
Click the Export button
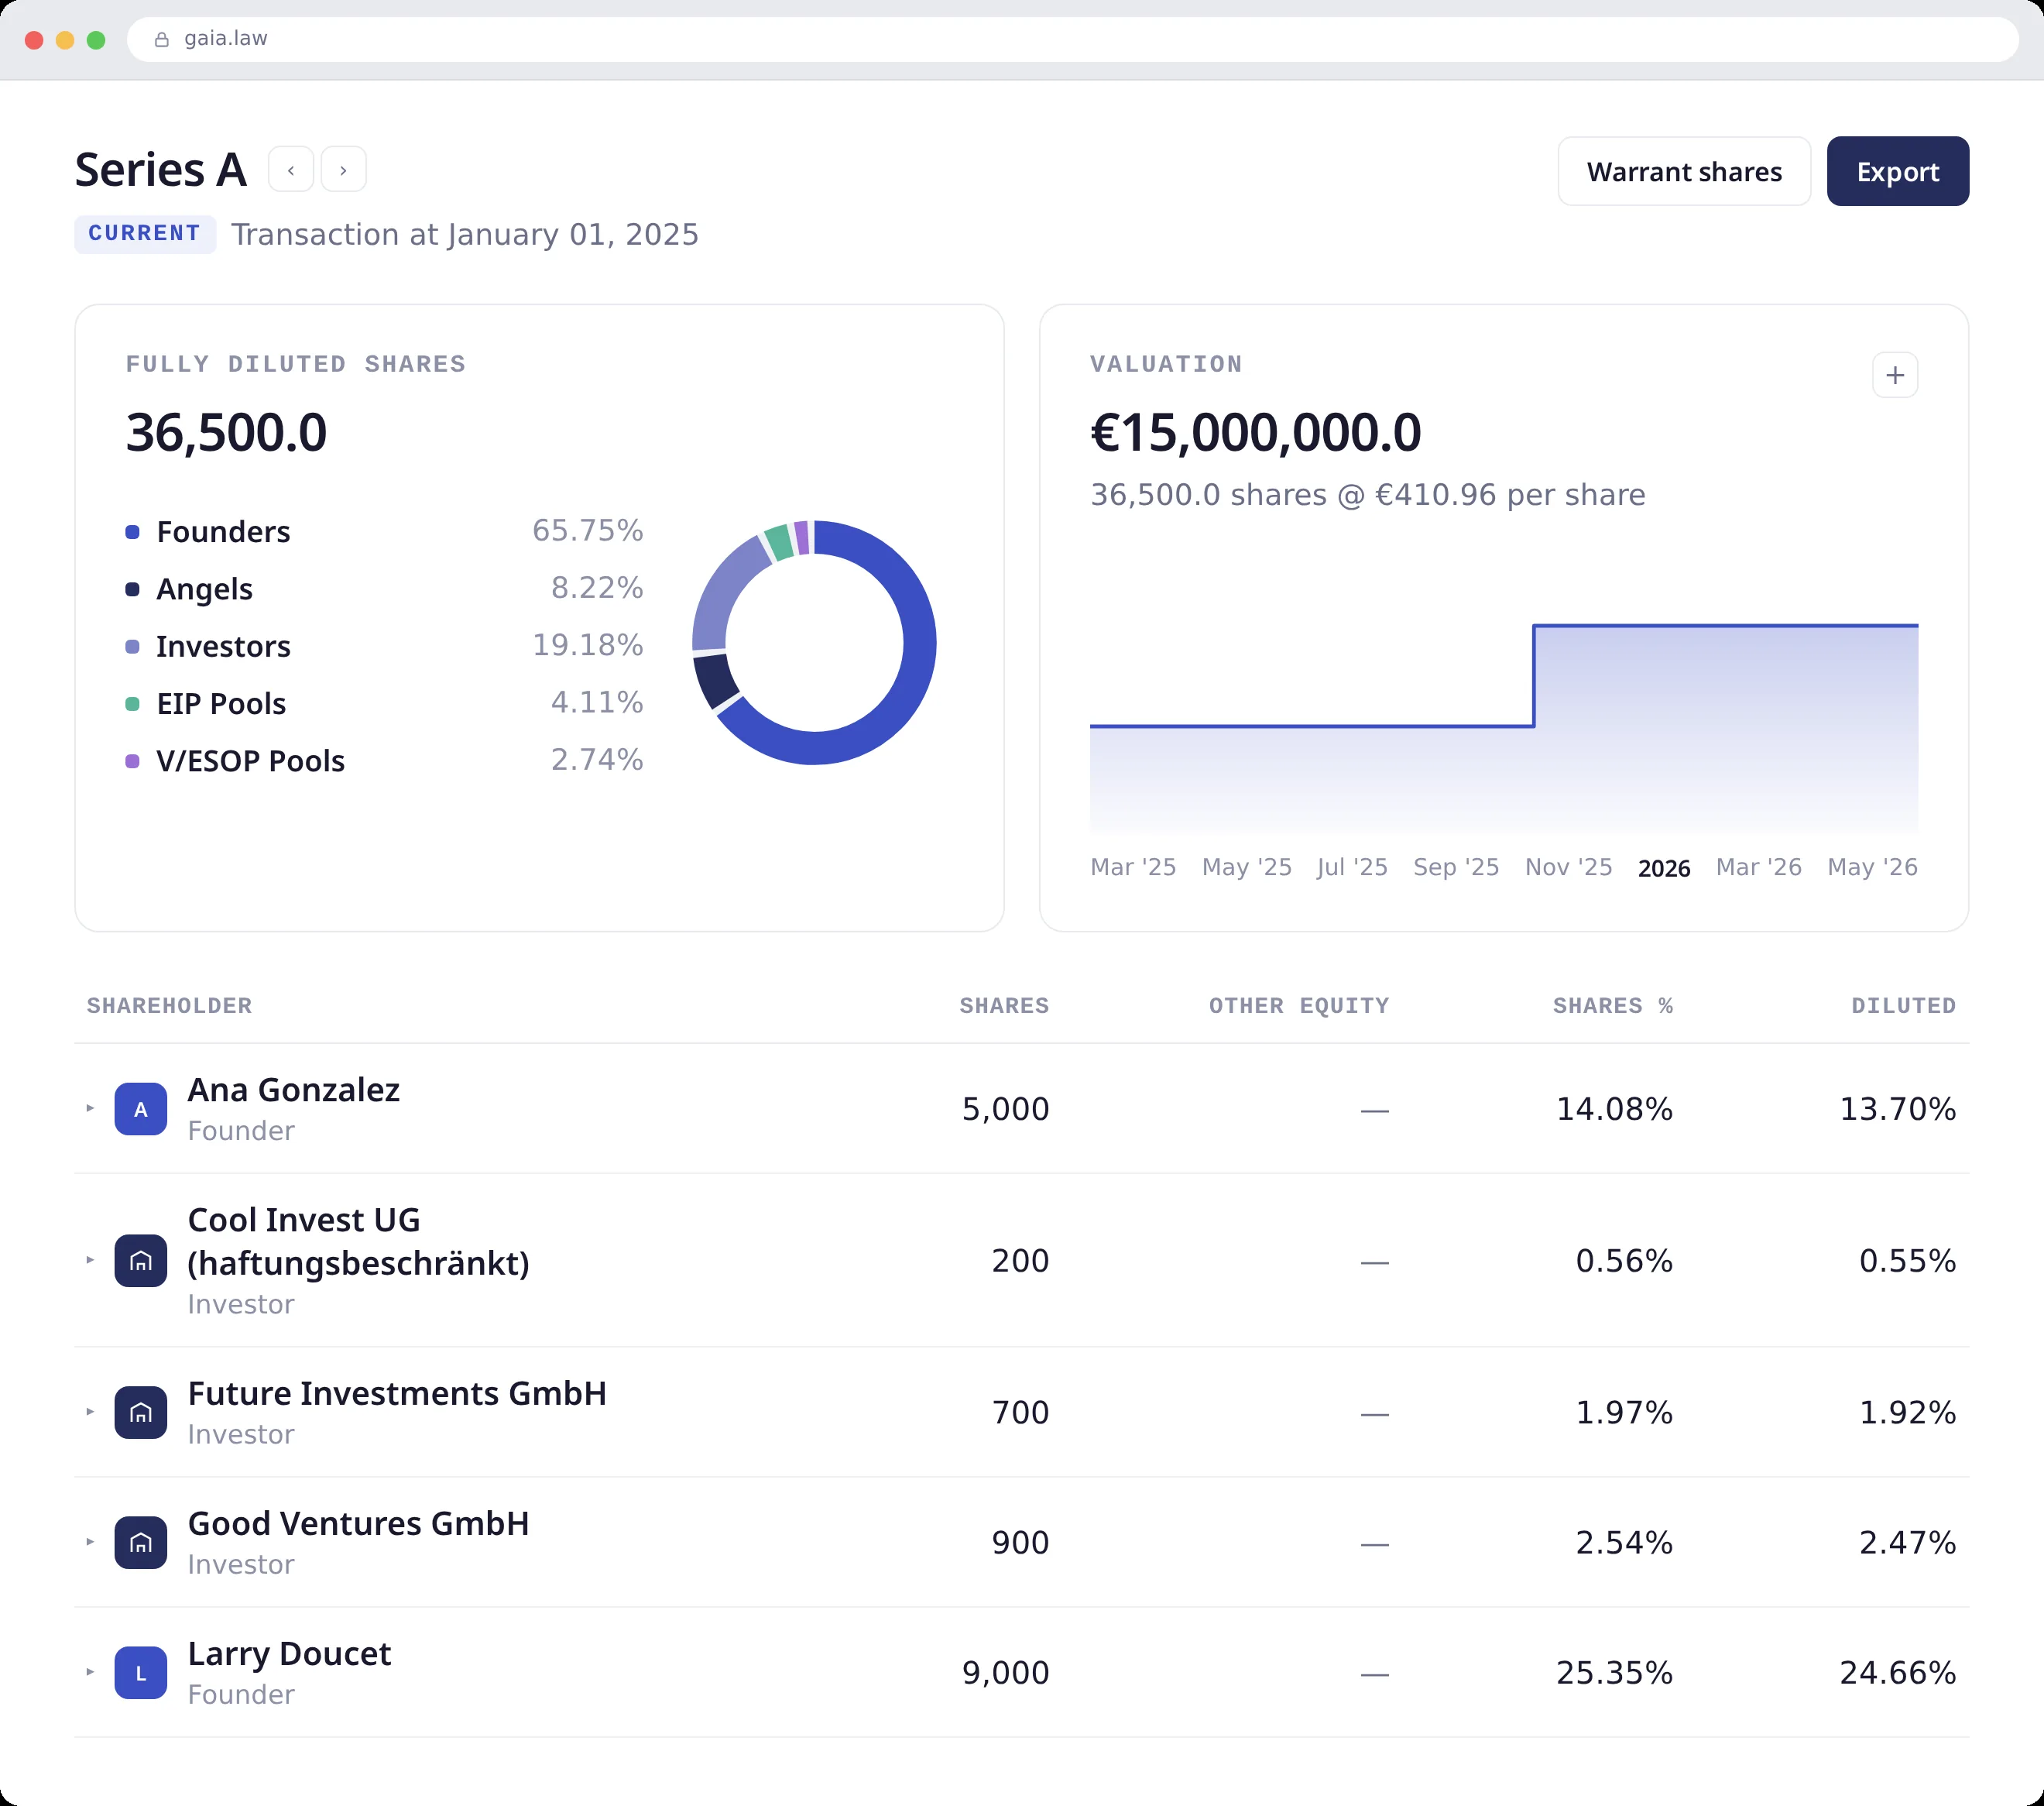[x=1897, y=172]
